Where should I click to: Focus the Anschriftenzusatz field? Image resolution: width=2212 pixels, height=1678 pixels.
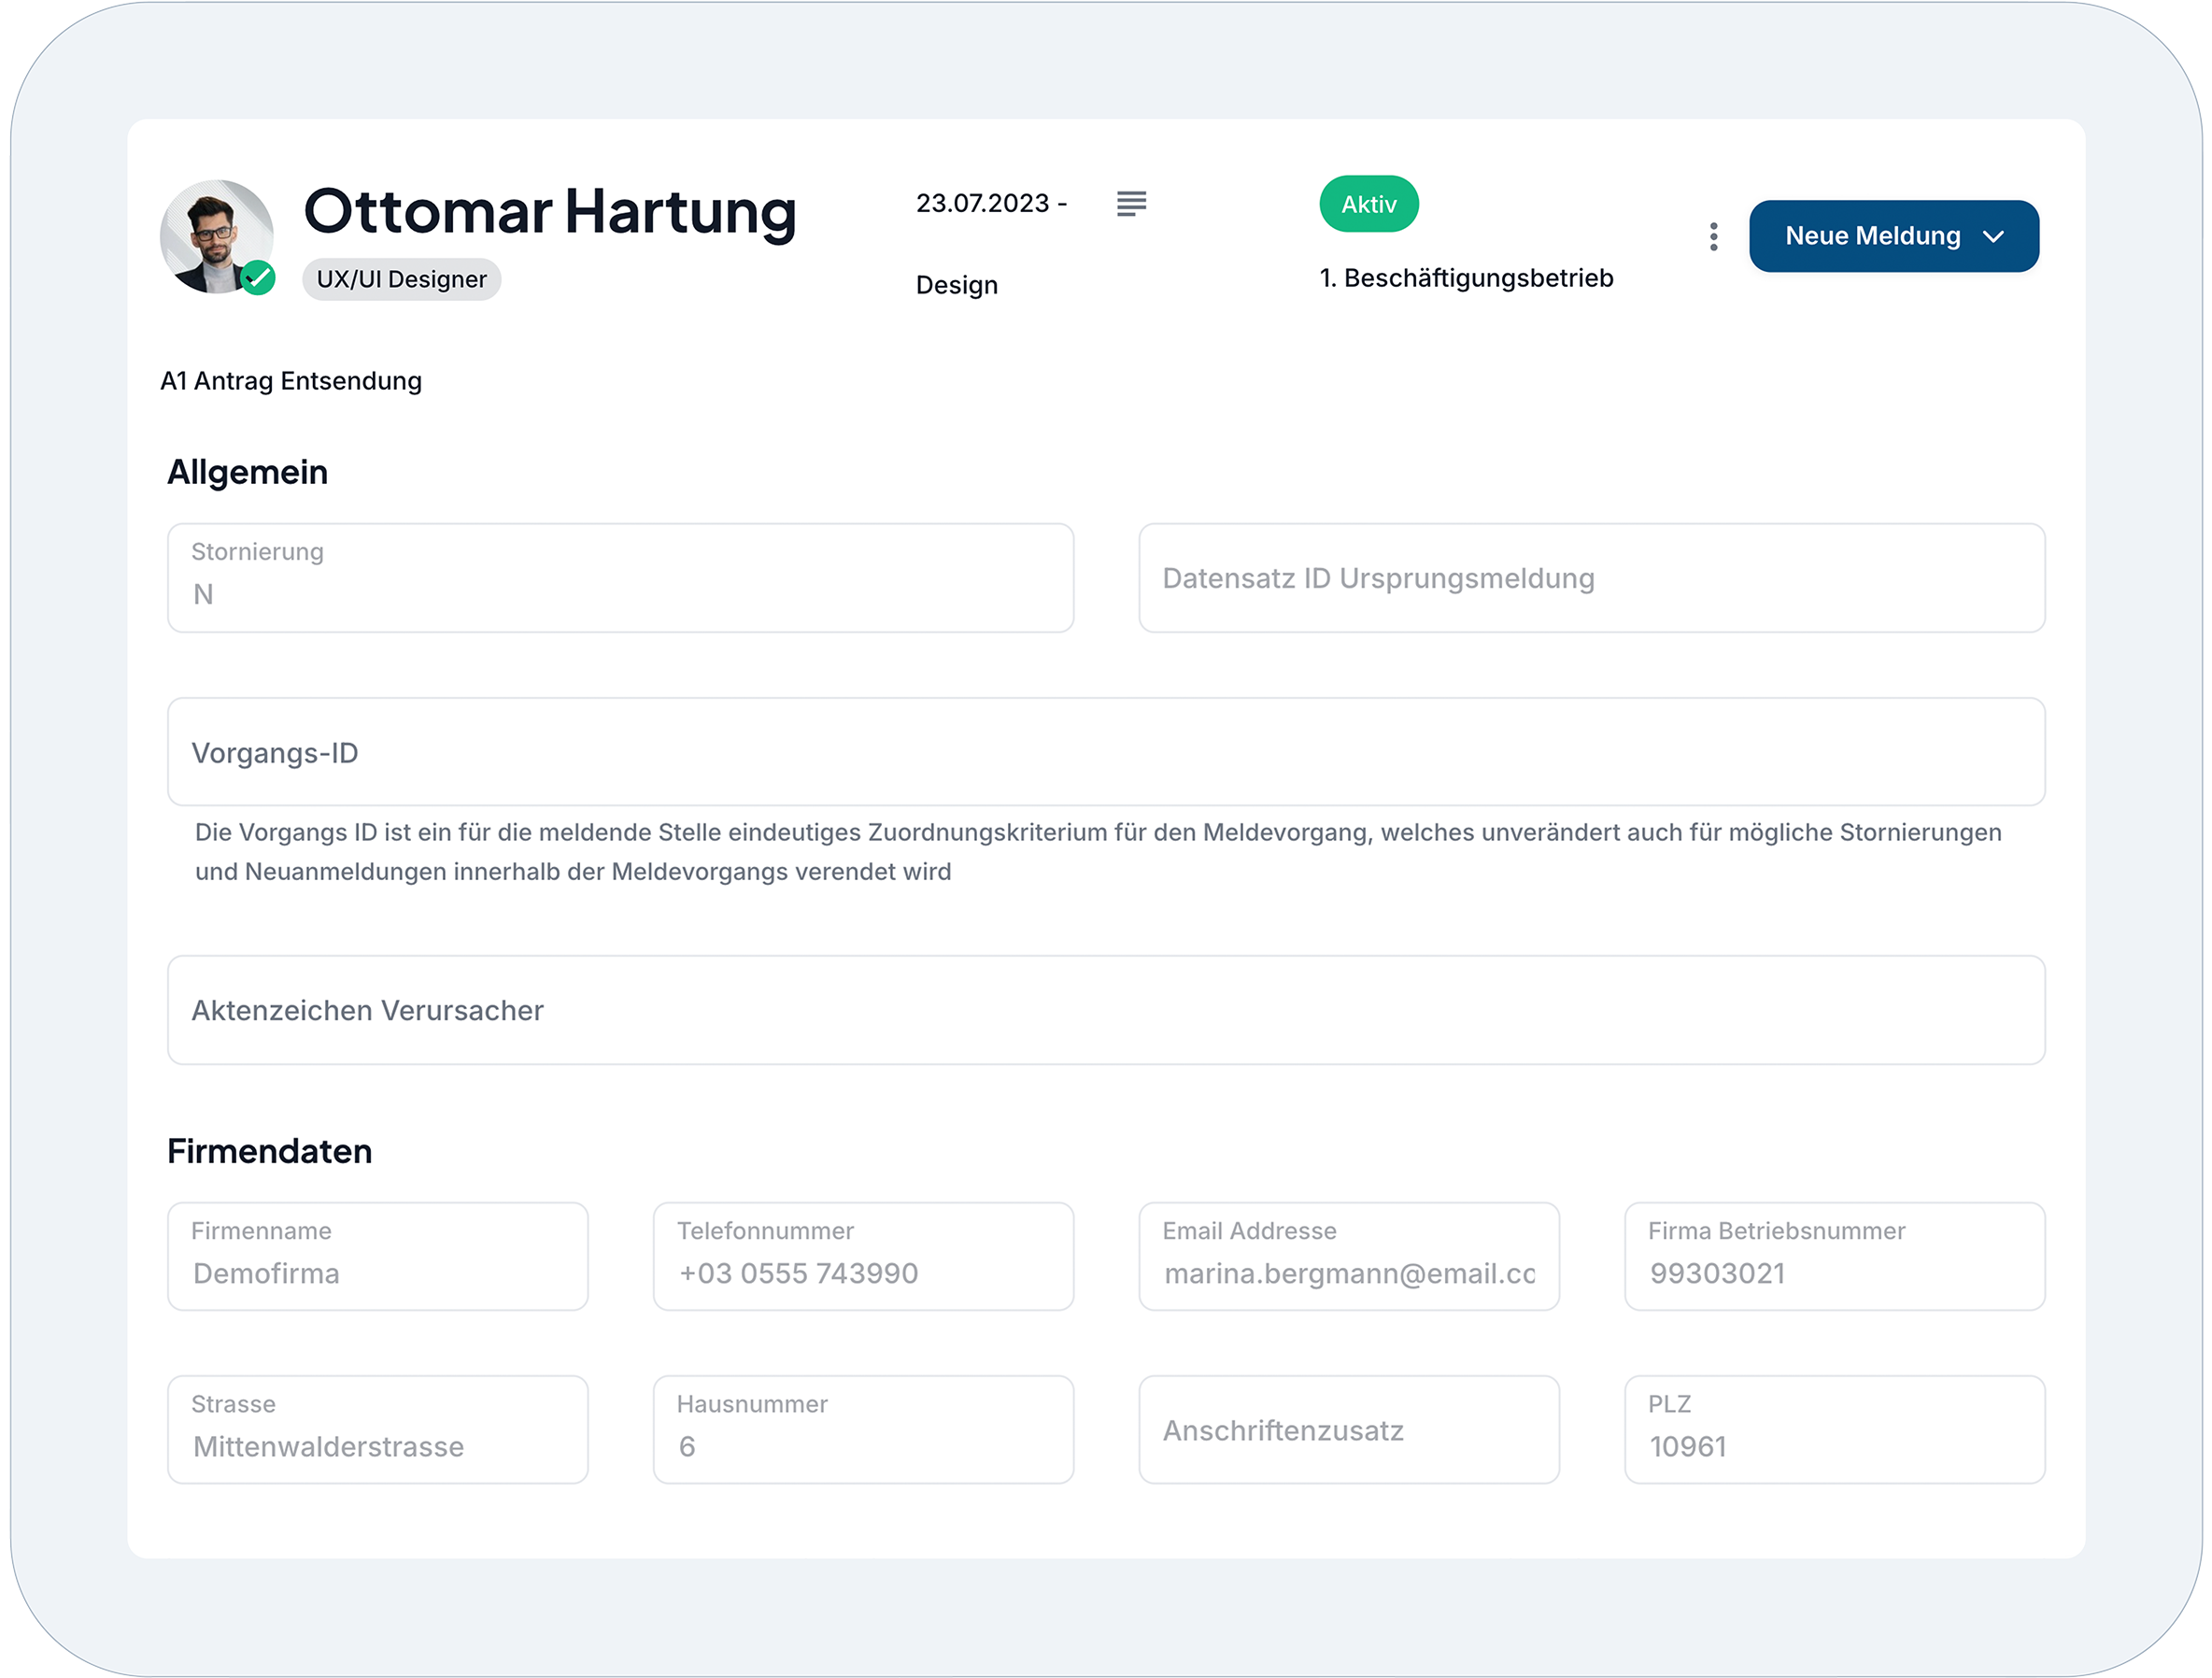[1349, 1429]
